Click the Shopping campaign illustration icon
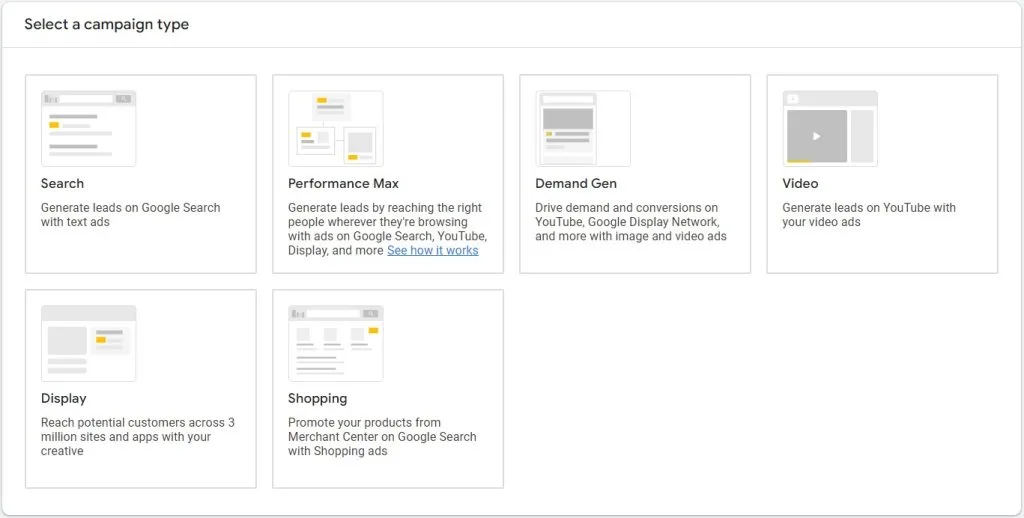The image size is (1024, 518). [336, 344]
